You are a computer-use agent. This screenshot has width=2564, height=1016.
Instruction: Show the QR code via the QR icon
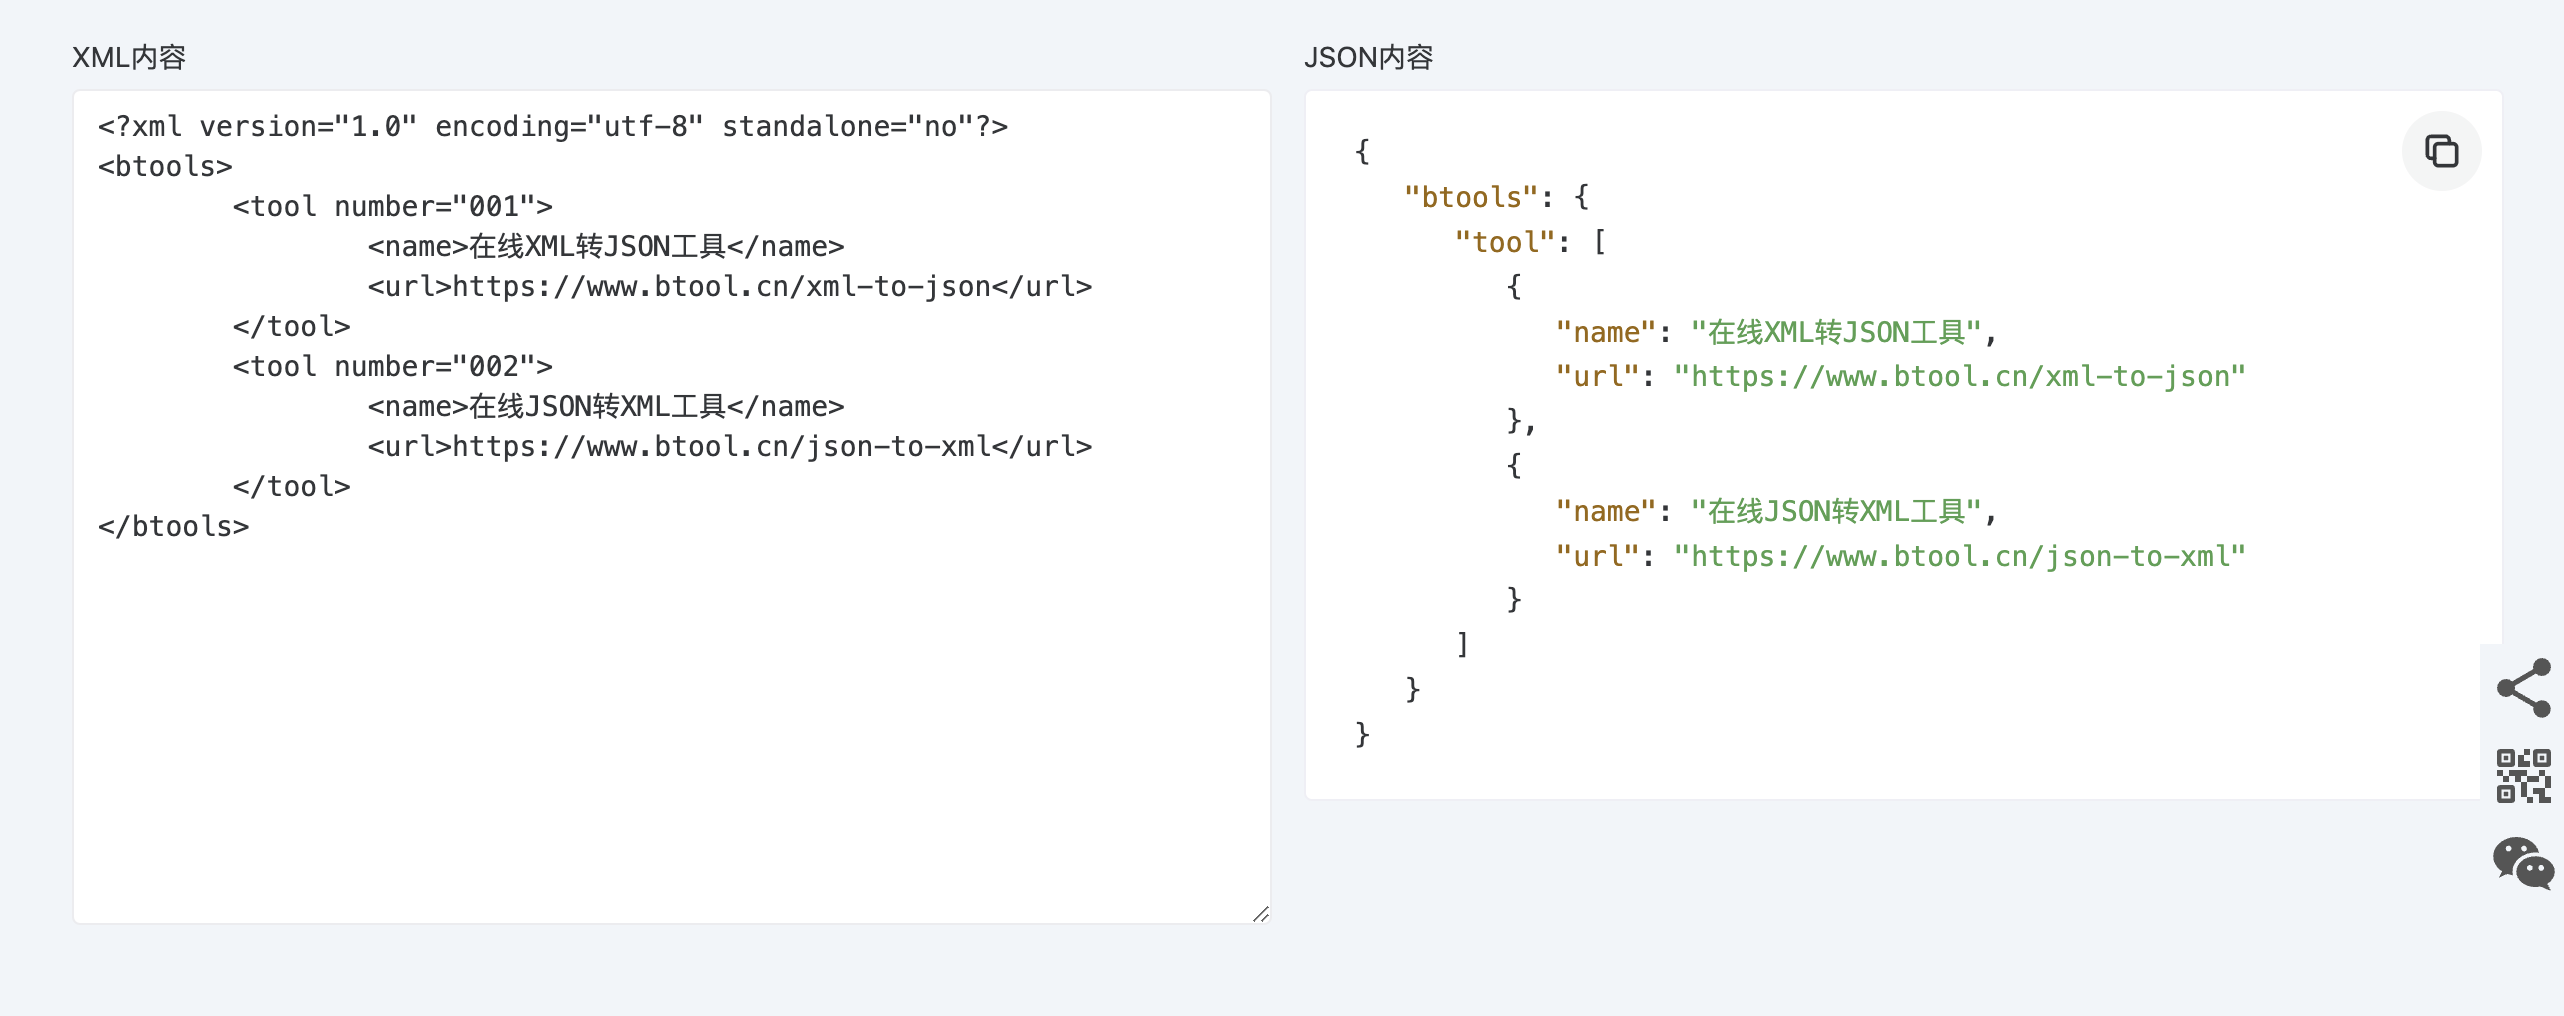[2523, 775]
